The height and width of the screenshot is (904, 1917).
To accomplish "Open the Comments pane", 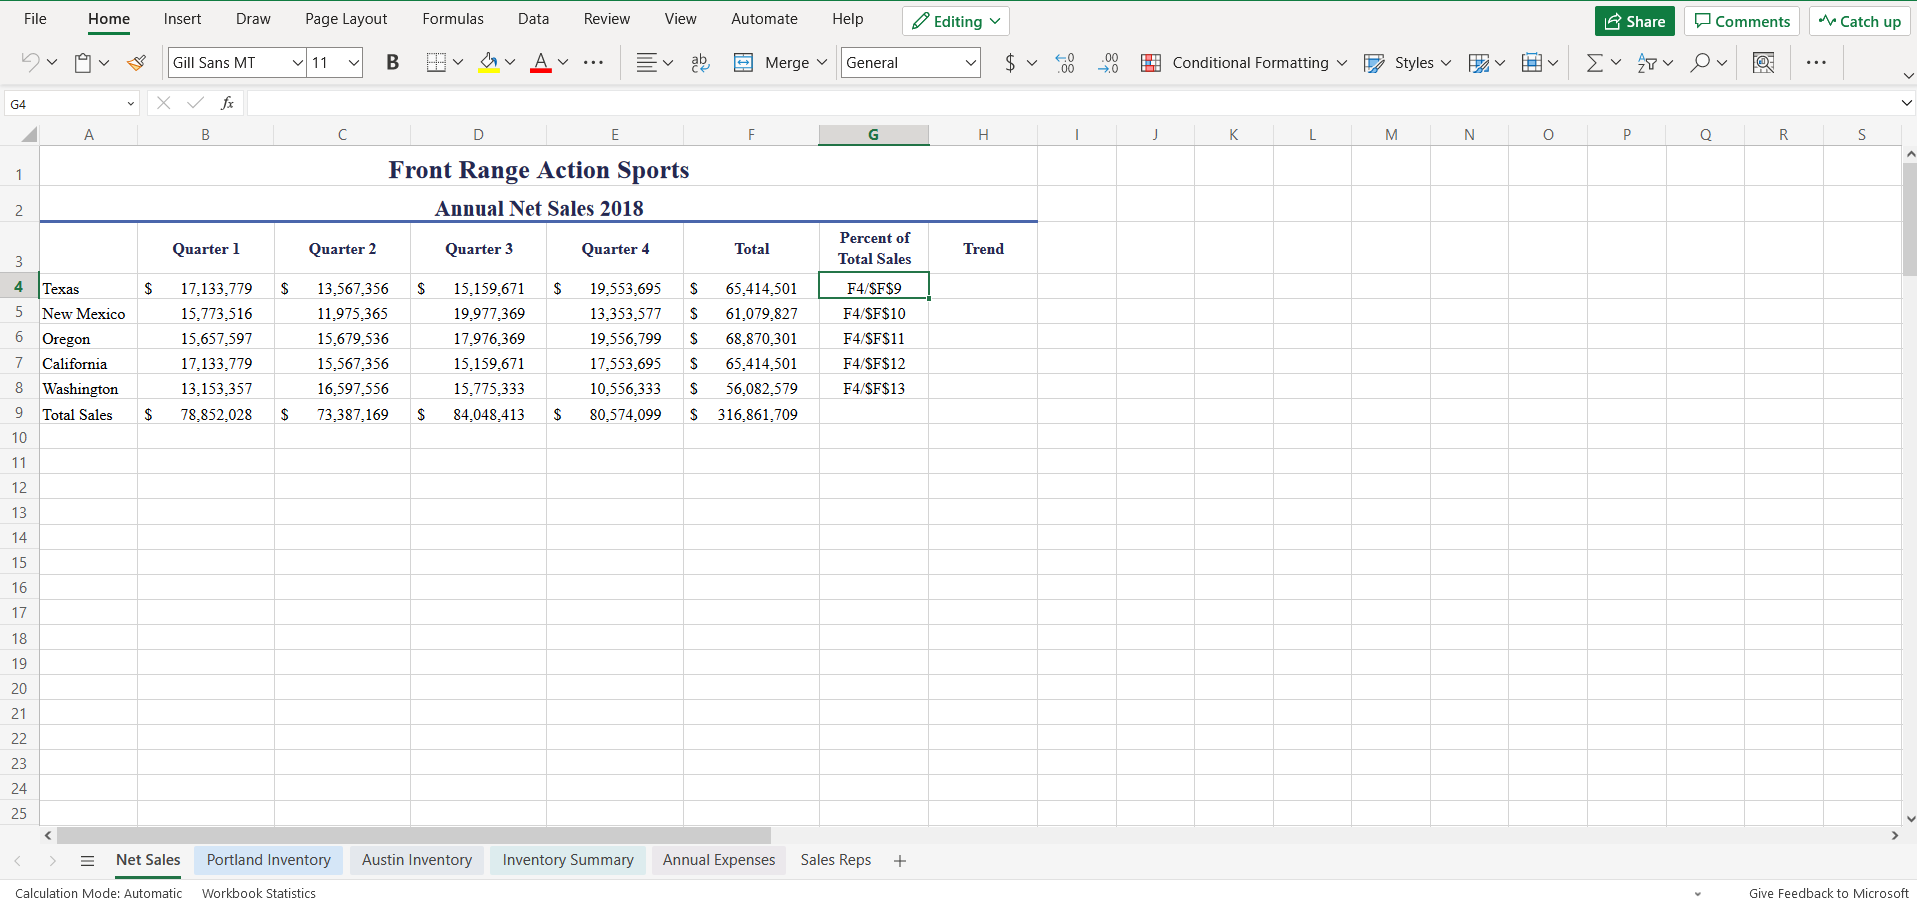I will 1741,20.
